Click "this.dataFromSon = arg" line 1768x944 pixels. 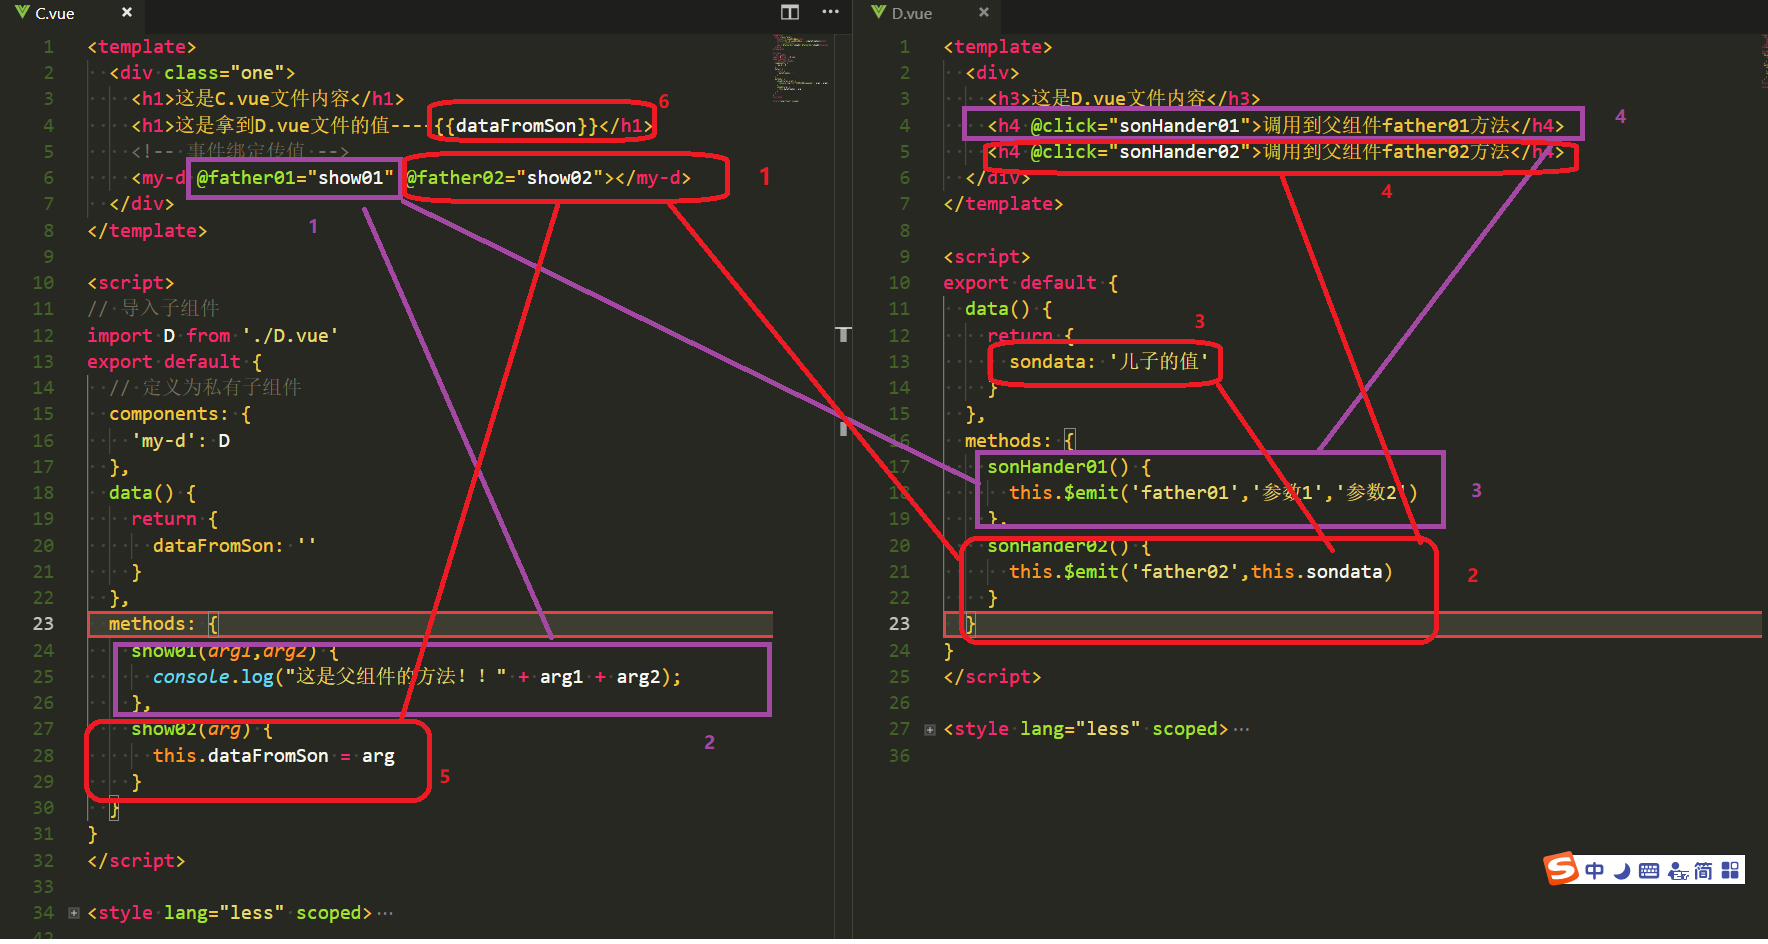274,756
